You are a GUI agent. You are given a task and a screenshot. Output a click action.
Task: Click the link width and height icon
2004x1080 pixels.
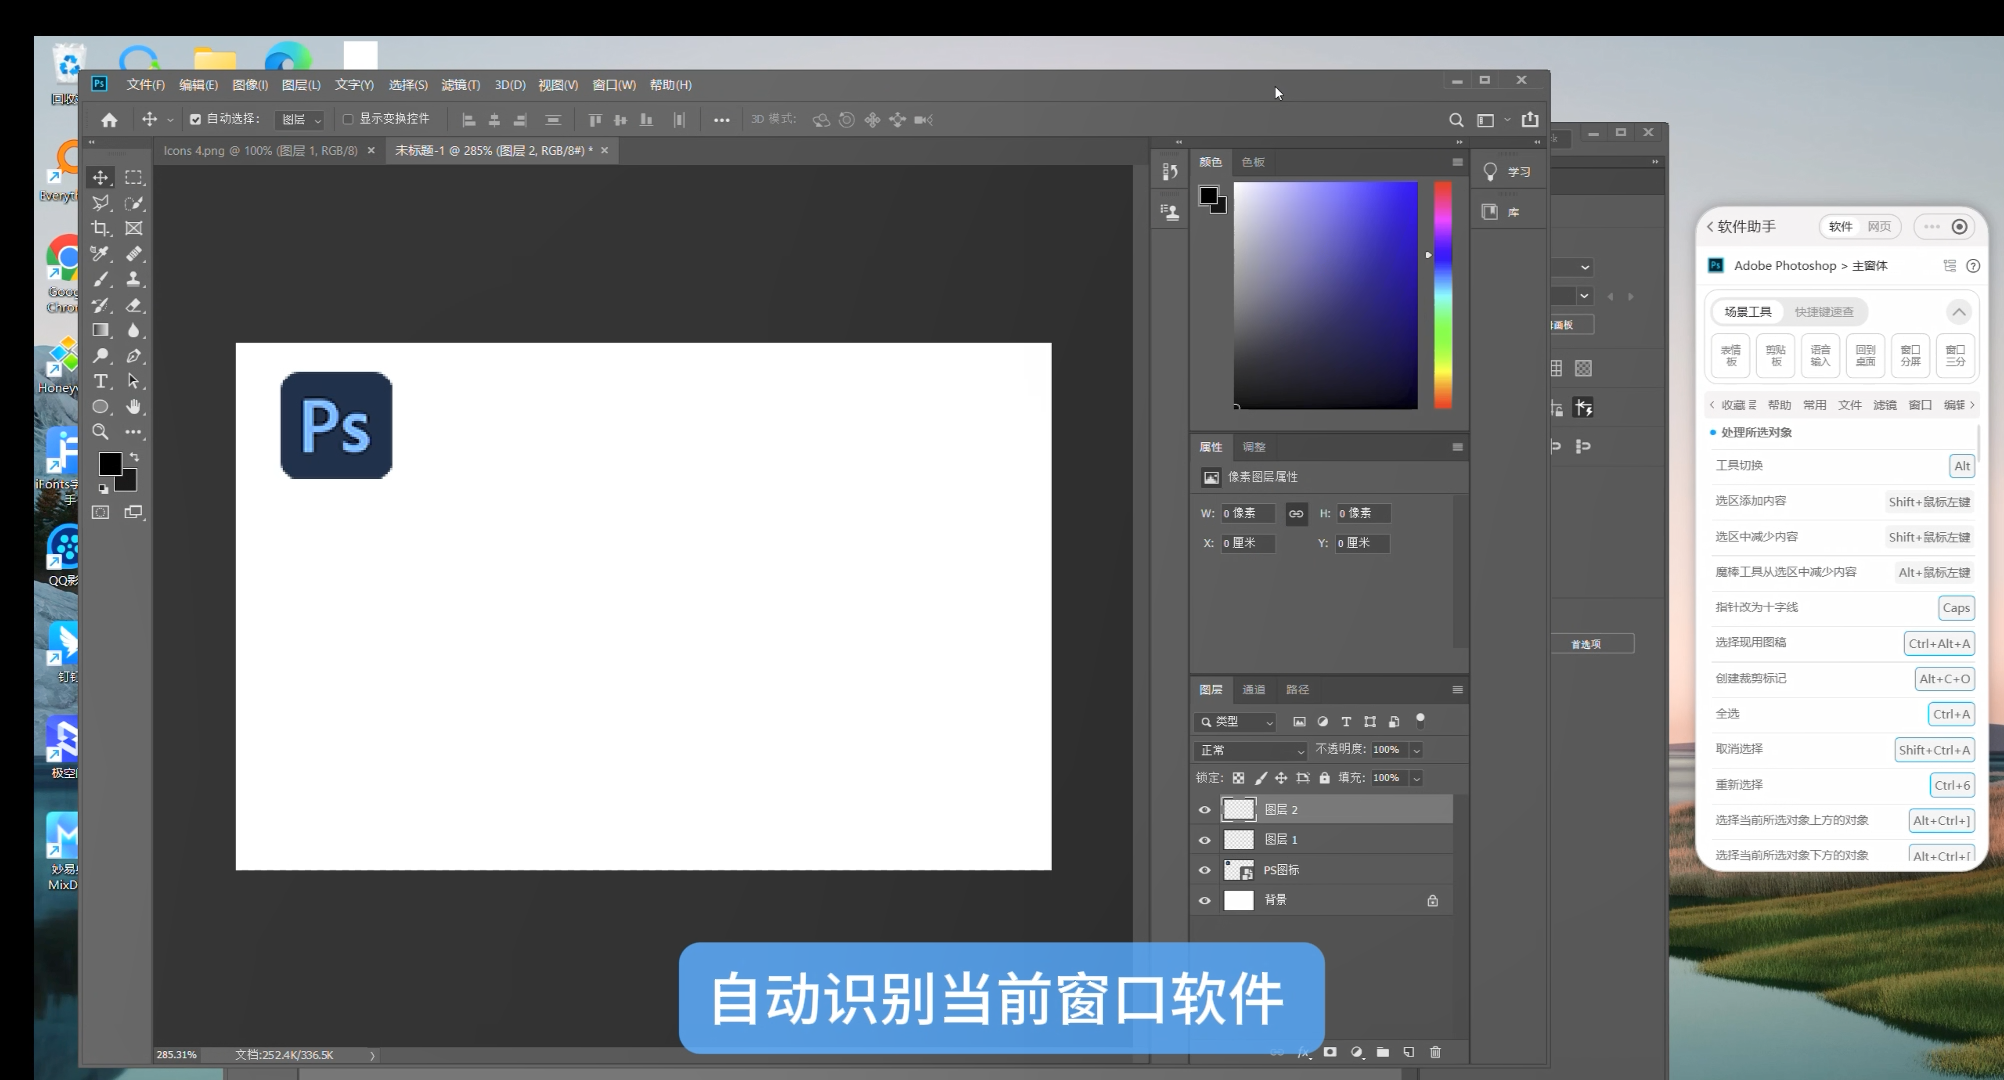coord(1296,514)
